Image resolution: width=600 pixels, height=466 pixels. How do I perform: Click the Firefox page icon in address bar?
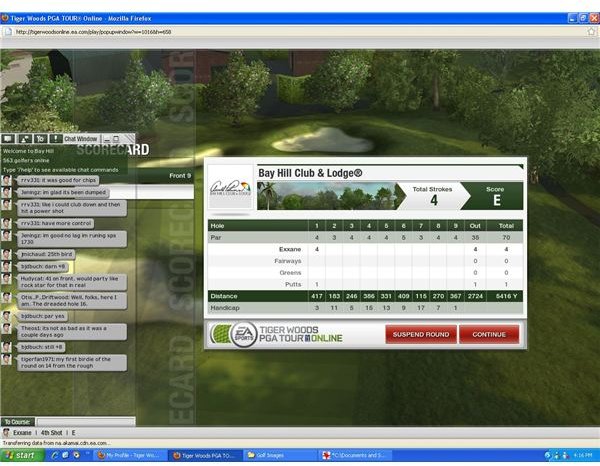[x=8, y=32]
